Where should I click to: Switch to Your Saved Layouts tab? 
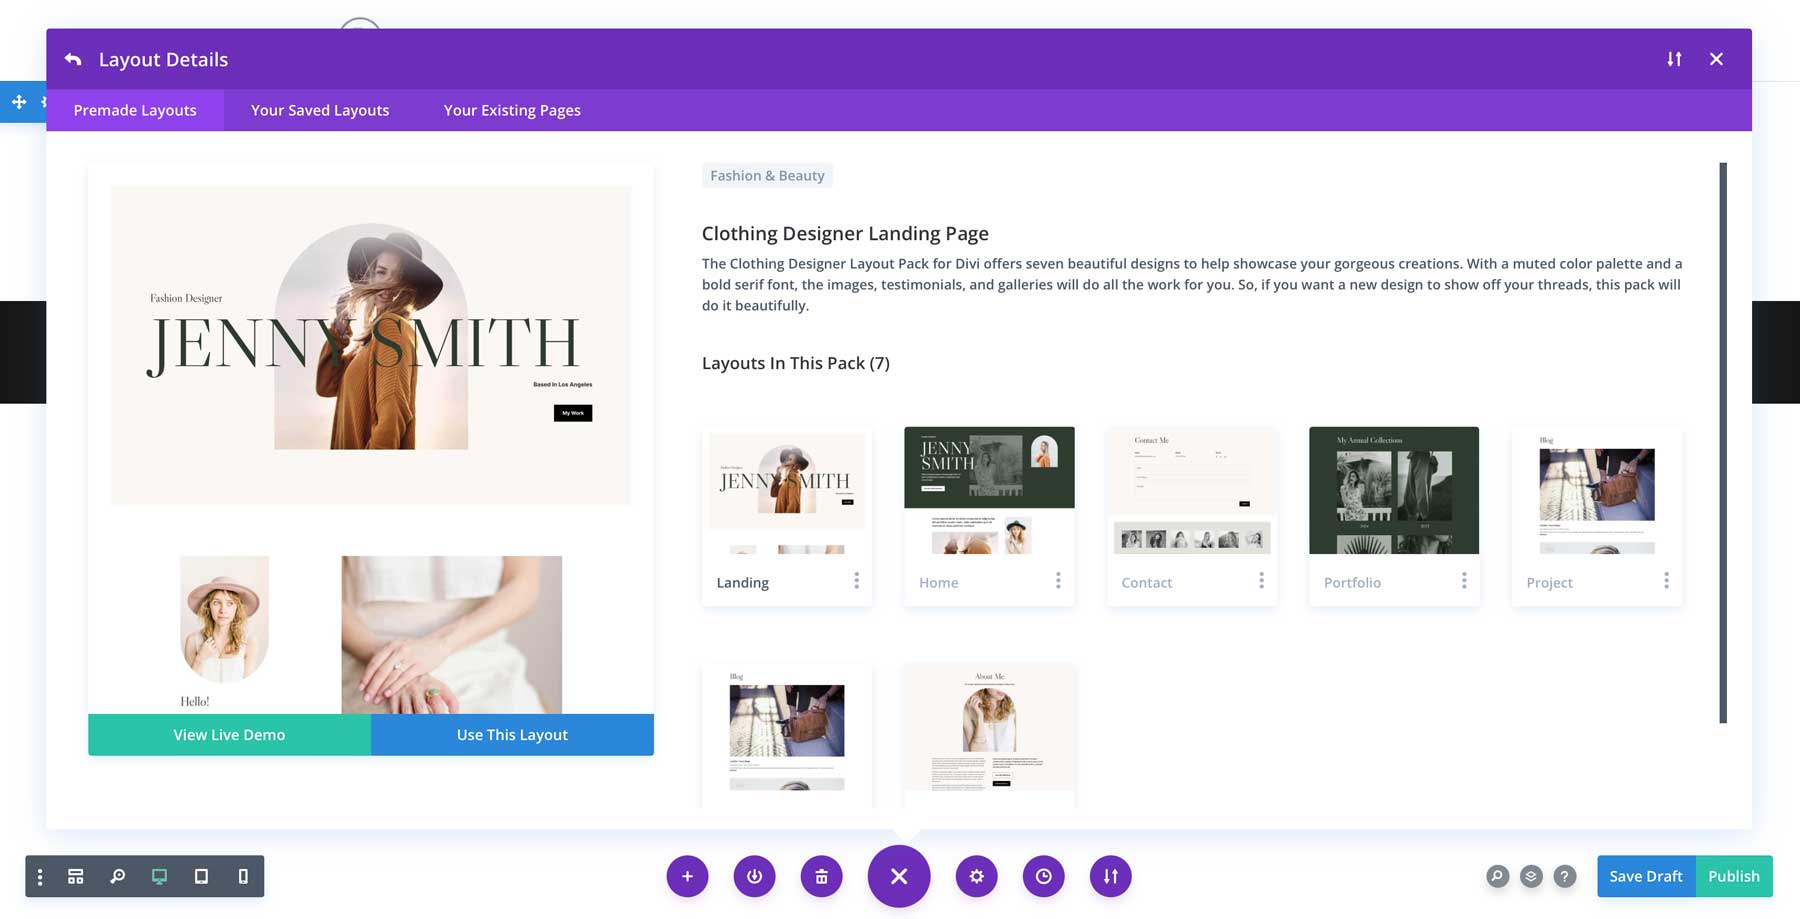pos(319,110)
